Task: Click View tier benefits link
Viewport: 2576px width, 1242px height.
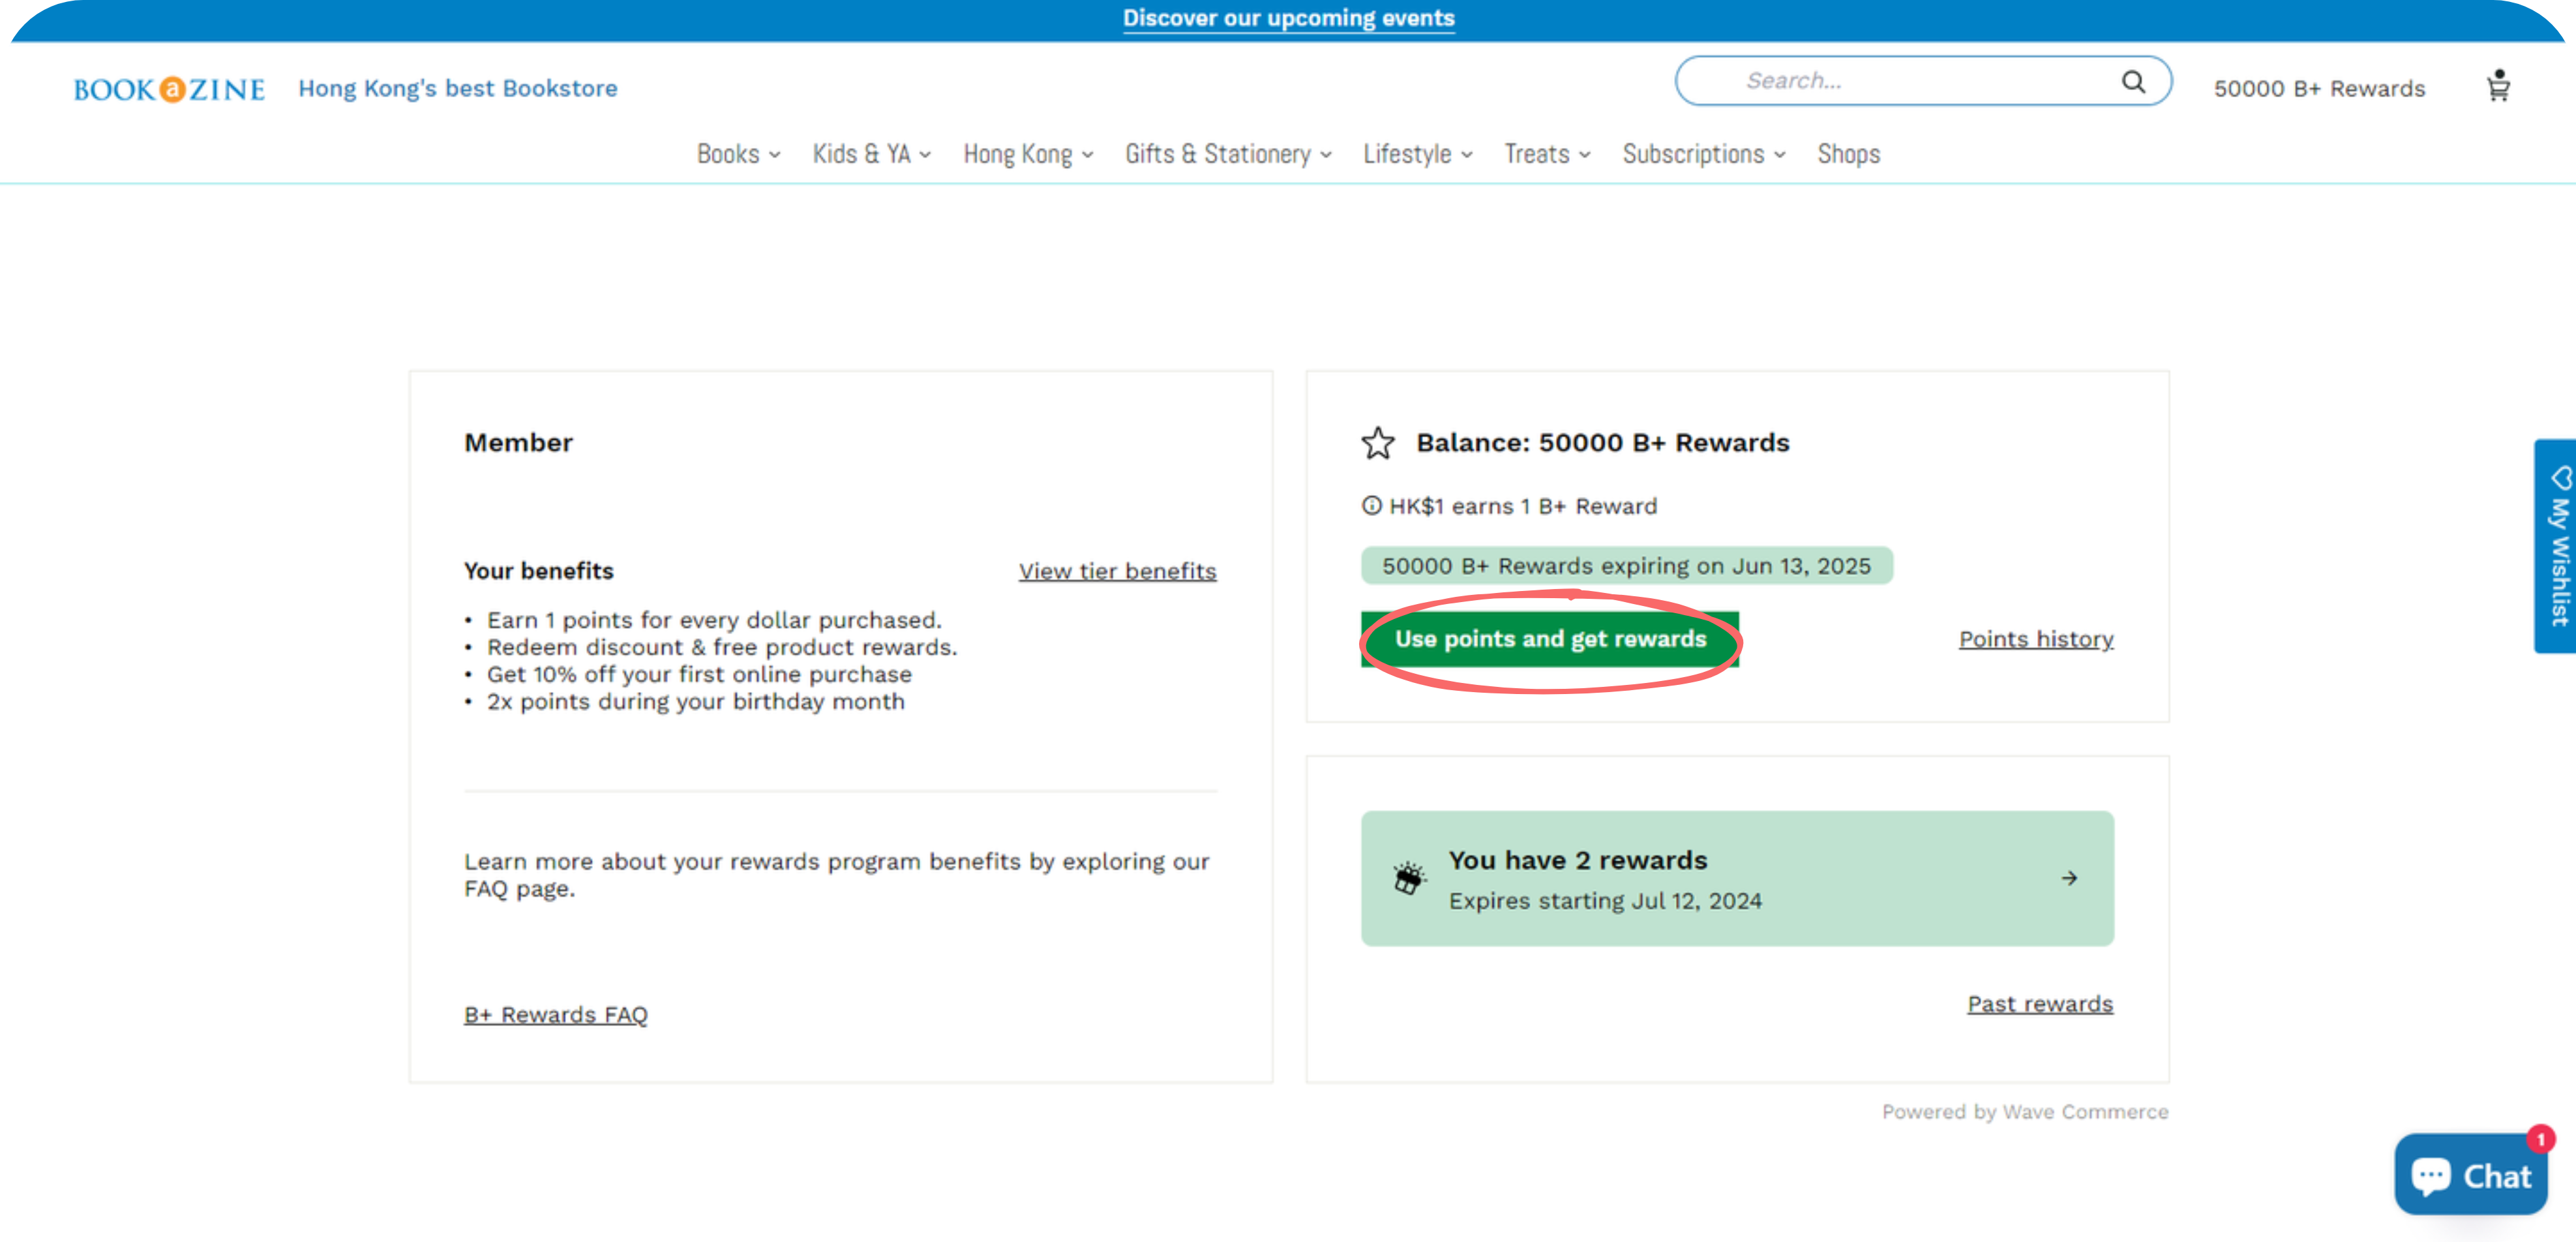Action: click(x=1117, y=571)
